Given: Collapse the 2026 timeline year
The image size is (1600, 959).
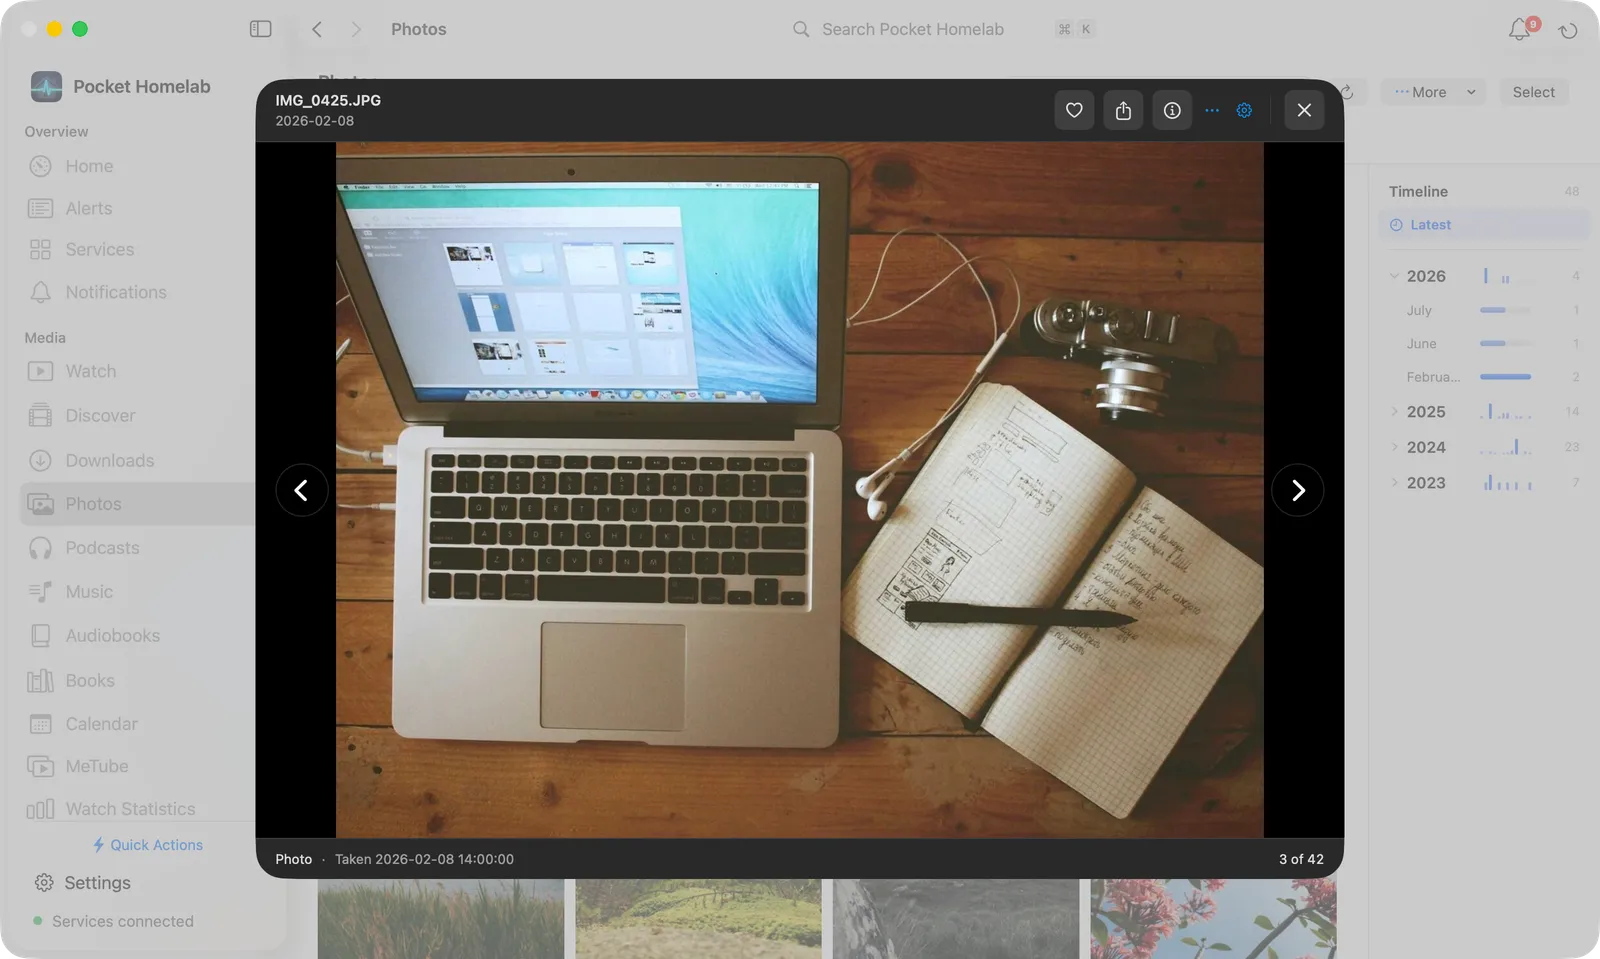Looking at the screenshot, I should coord(1394,276).
